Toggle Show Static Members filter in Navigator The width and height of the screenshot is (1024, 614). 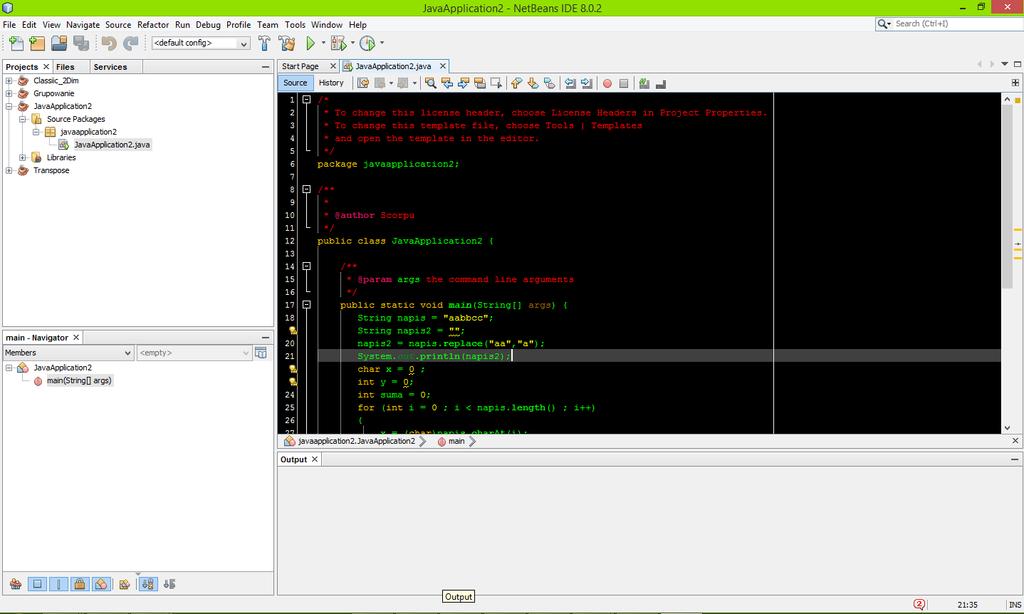click(x=58, y=584)
